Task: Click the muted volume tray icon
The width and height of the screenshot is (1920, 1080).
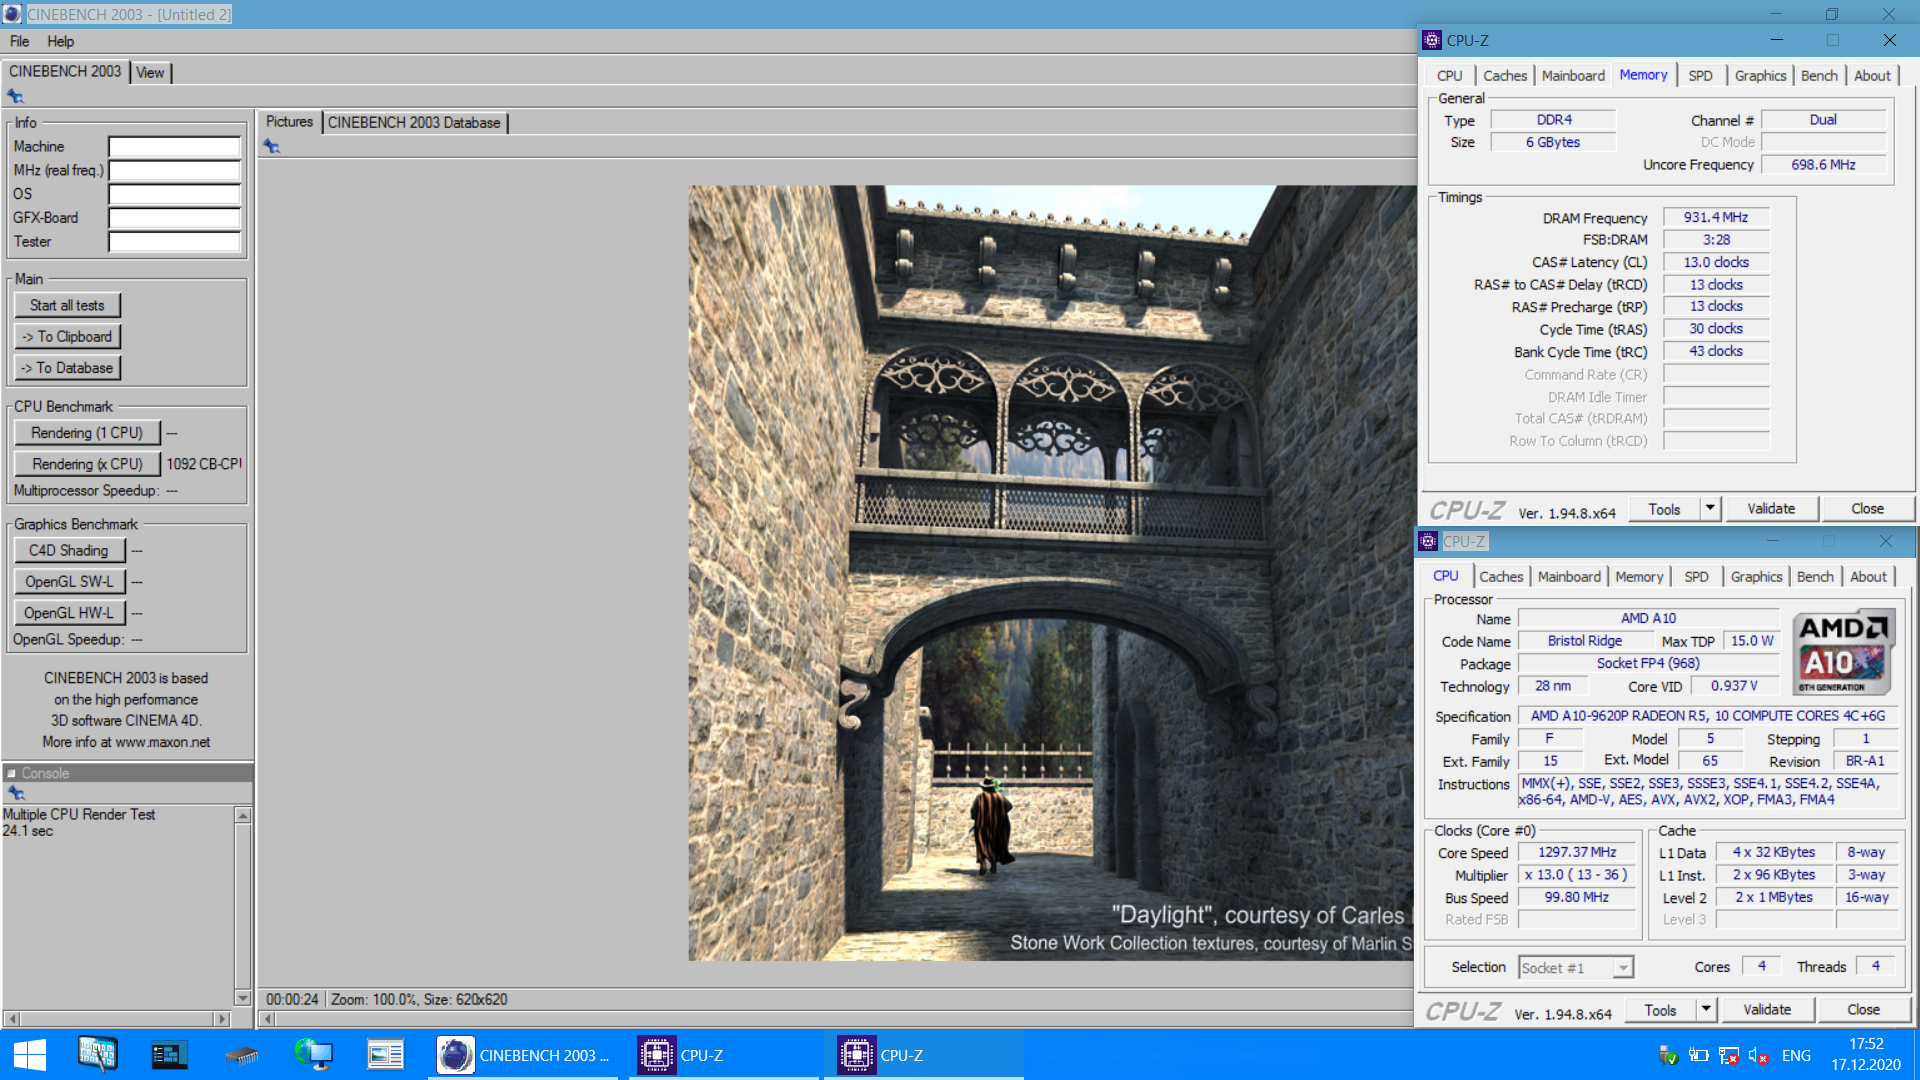Action: pos(1759,1056)
